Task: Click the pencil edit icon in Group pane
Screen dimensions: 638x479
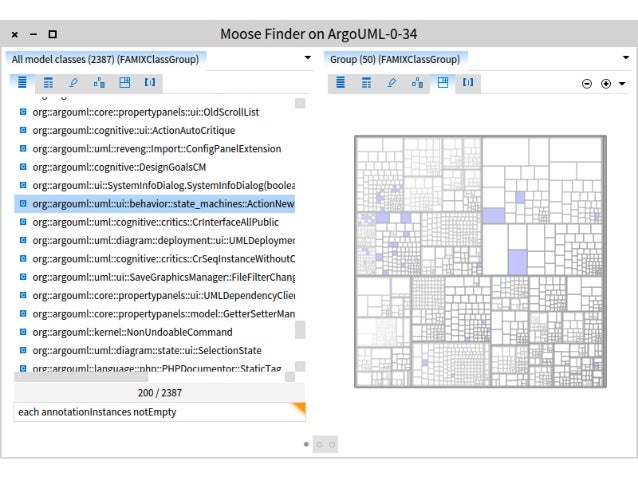Action: point(392,83)
